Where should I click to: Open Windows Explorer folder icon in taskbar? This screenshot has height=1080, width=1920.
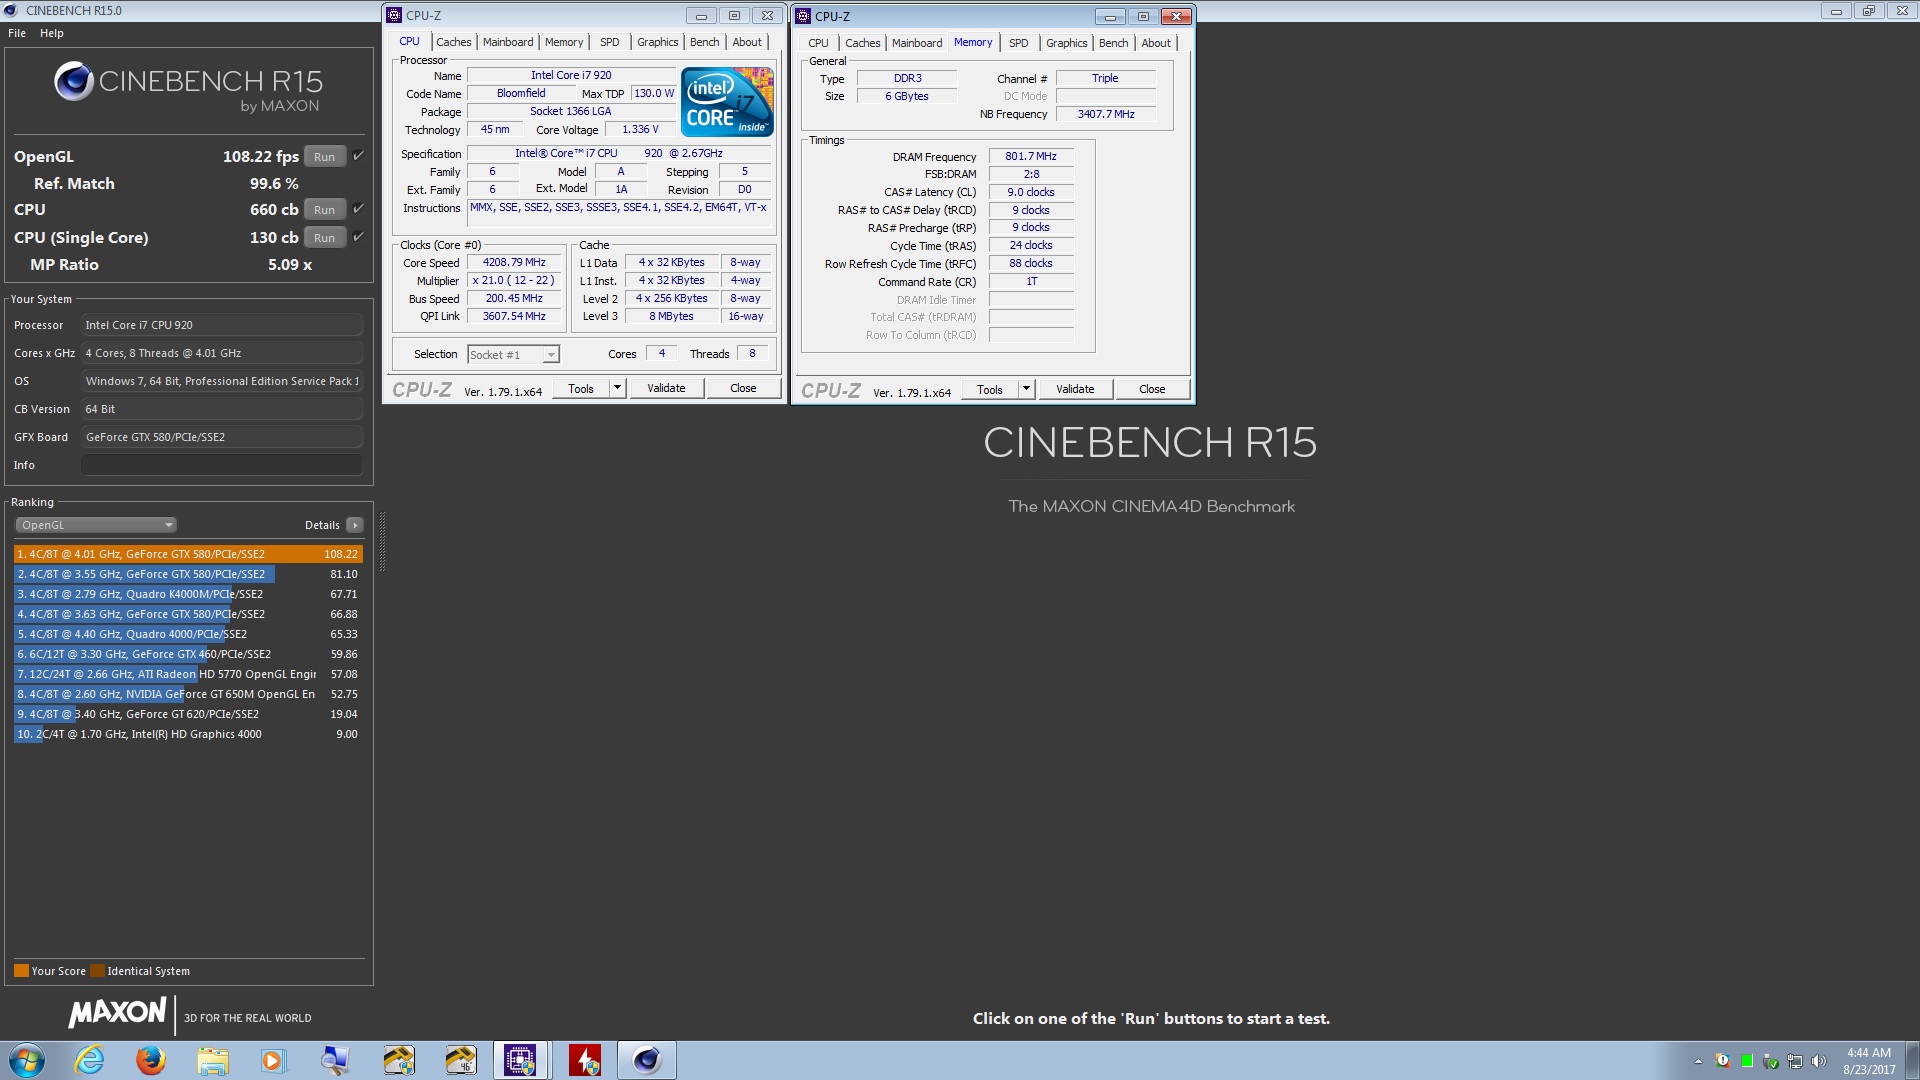tap(213, 1060)
